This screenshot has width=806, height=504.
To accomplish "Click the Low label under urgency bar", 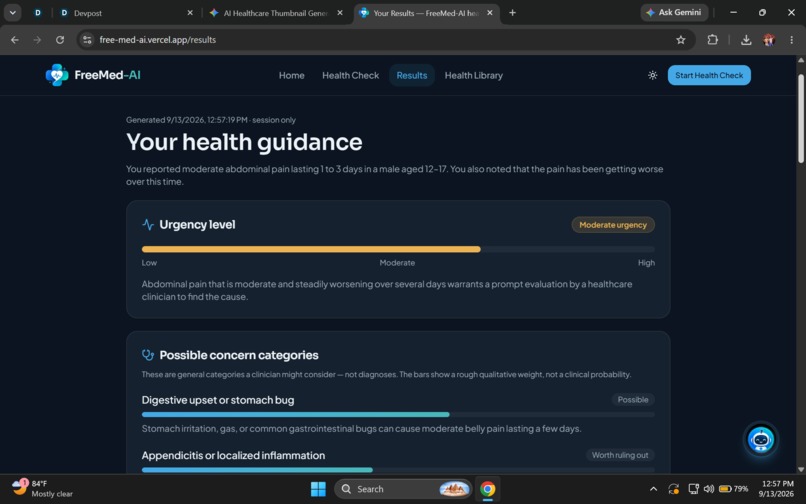I will pos(149,263).
